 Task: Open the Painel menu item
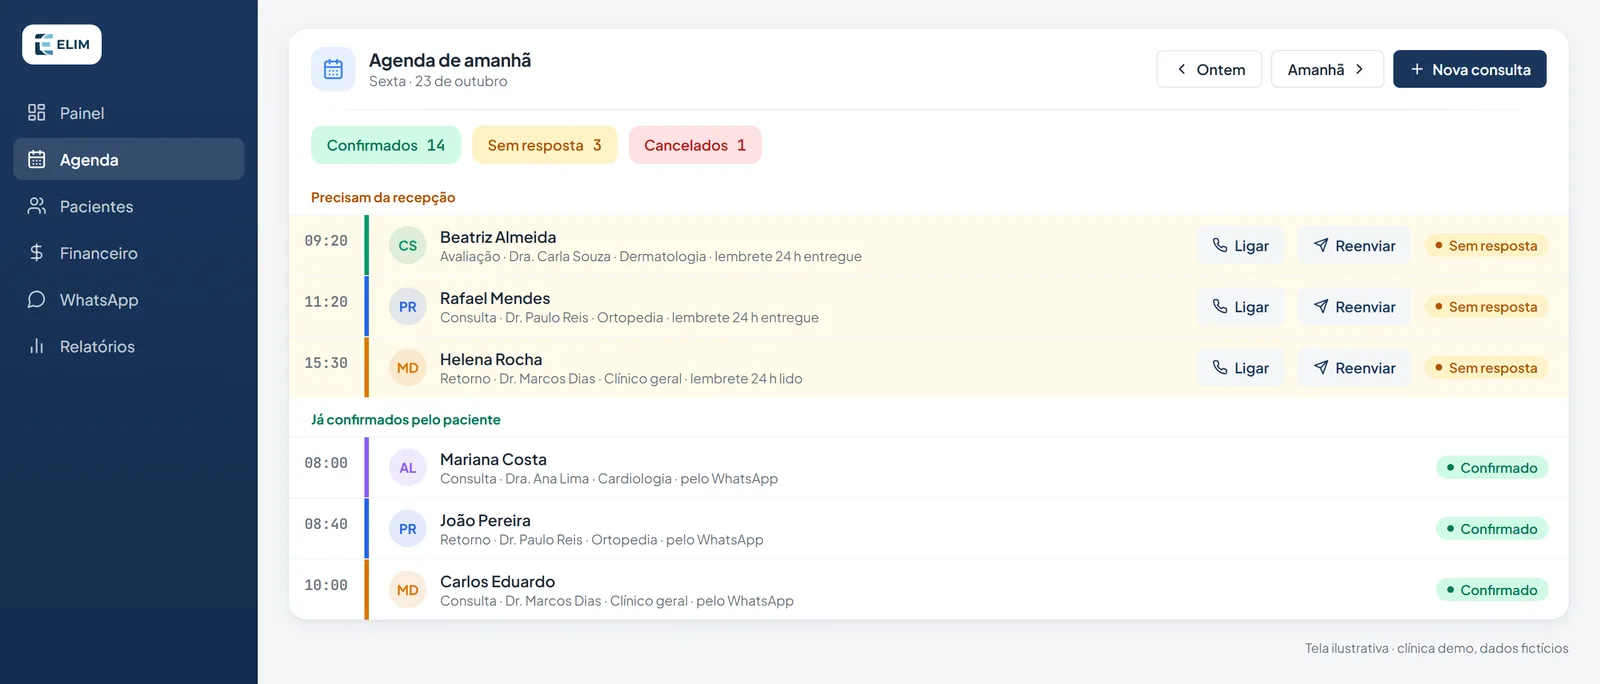(x=129, y=113)
